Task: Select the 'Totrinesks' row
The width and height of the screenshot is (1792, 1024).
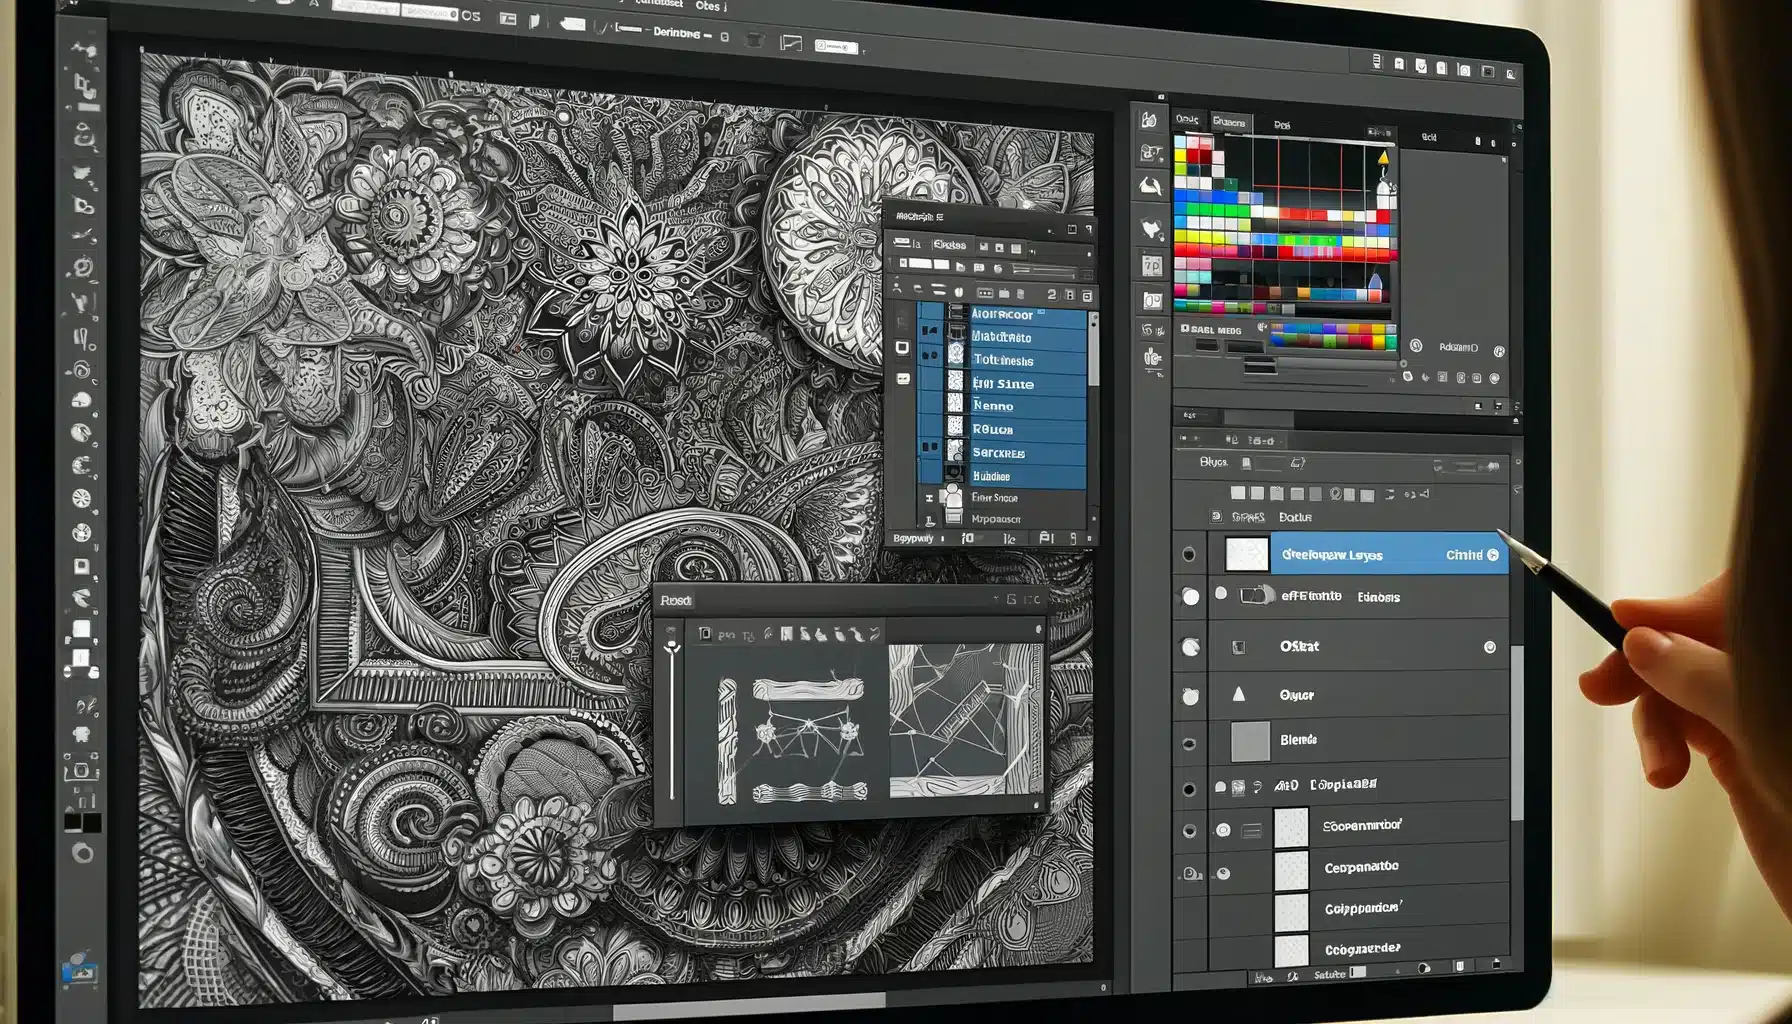Action: [x=1002, y=360]
